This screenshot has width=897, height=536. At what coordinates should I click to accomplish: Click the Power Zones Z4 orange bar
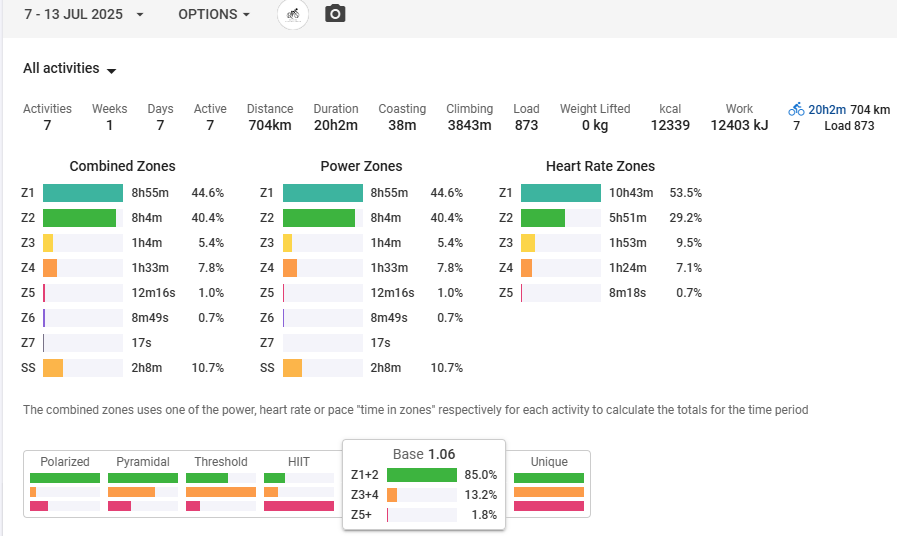[x=290, y=268]
